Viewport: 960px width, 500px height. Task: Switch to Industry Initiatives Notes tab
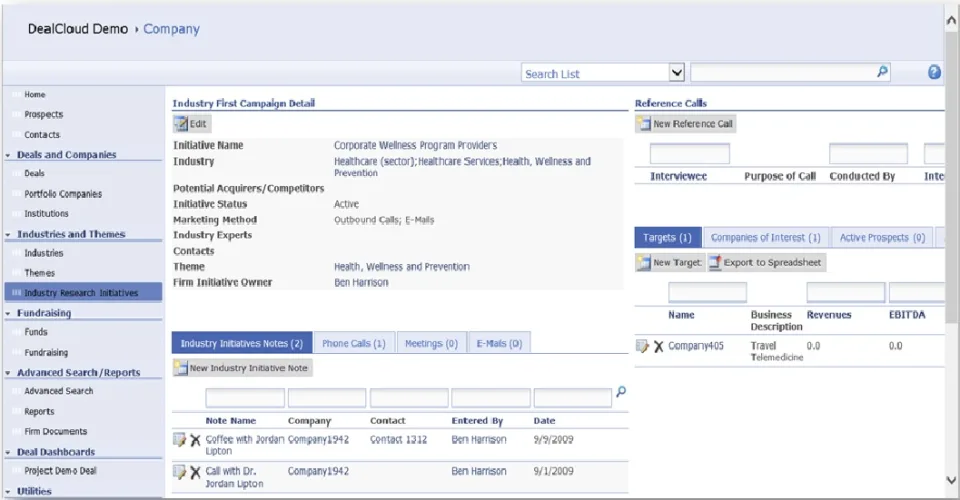pos(242,343)
